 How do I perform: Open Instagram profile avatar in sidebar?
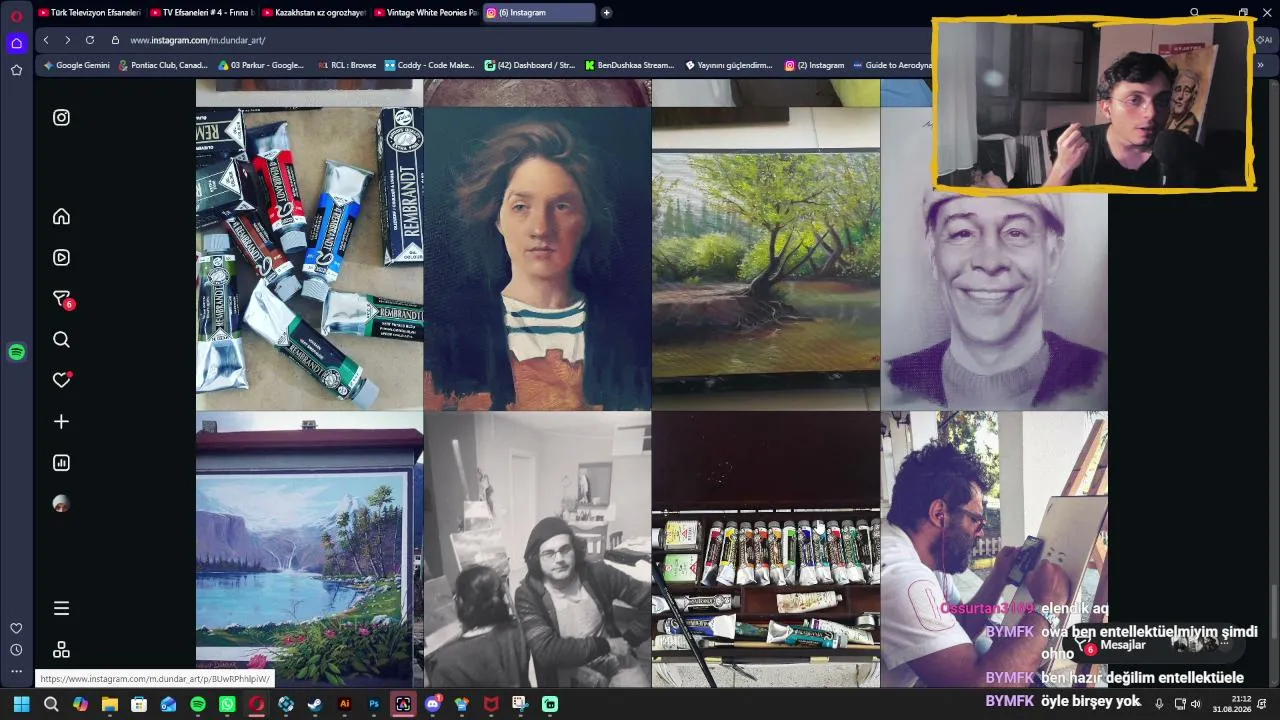[x=61, y=504]
